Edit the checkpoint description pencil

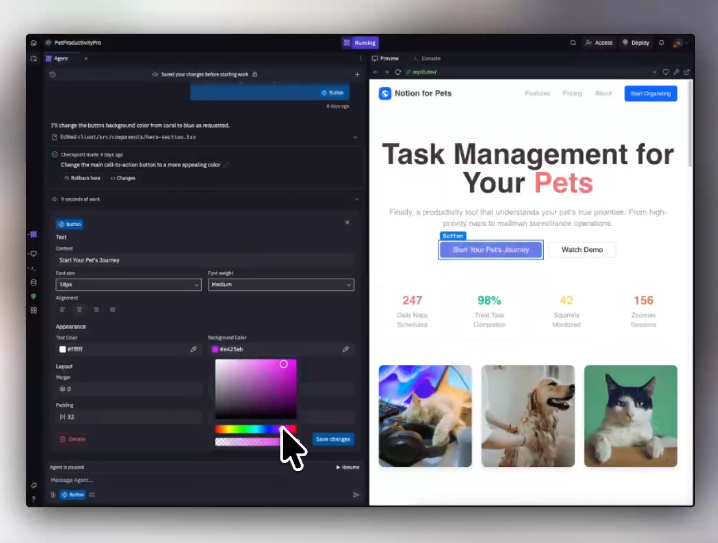point(226,165)
